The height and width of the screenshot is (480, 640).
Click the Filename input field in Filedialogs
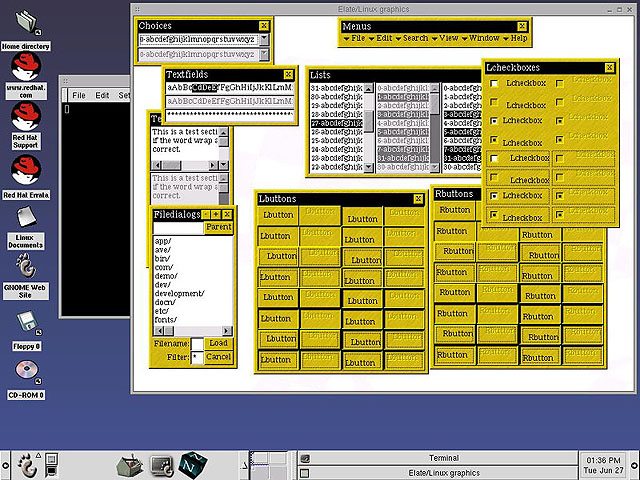(x=197, y=343)
